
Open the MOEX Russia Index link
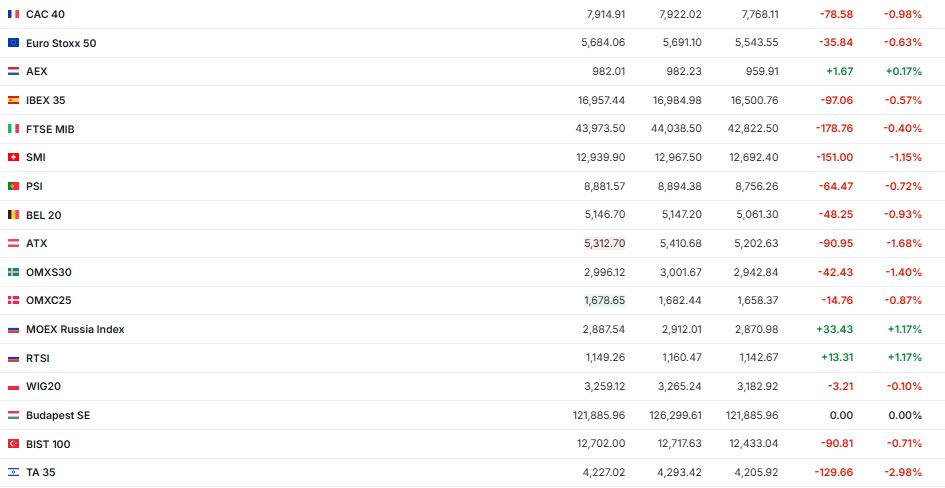click(75, 329)
